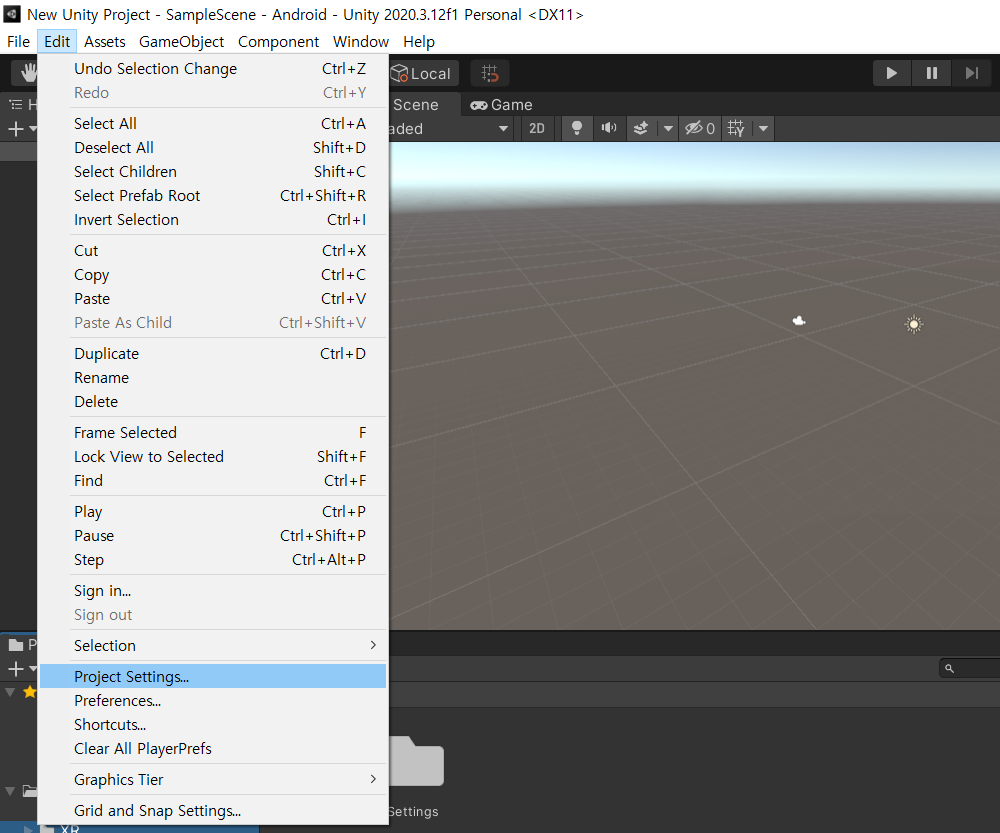Click the Pause button
Screen dimensions: 1000x833
click(932, 73)
